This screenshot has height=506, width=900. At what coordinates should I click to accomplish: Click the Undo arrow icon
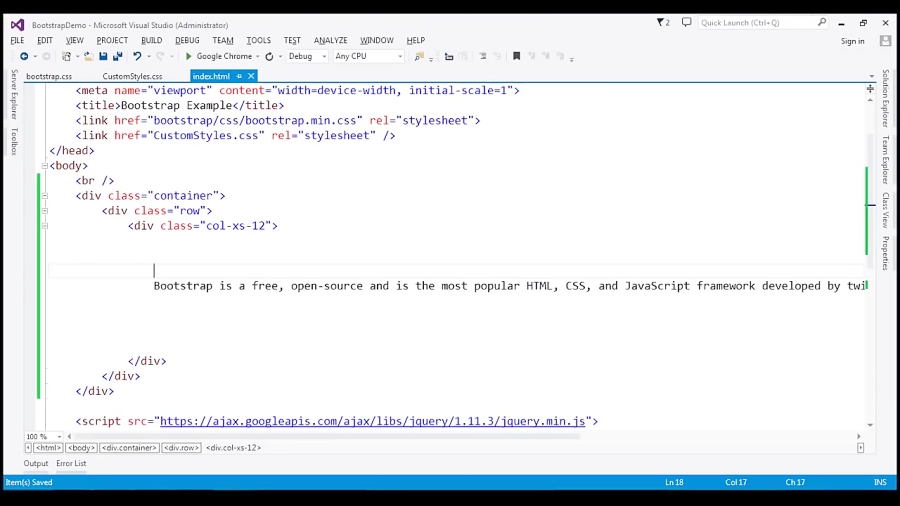(x=137, y=57)
